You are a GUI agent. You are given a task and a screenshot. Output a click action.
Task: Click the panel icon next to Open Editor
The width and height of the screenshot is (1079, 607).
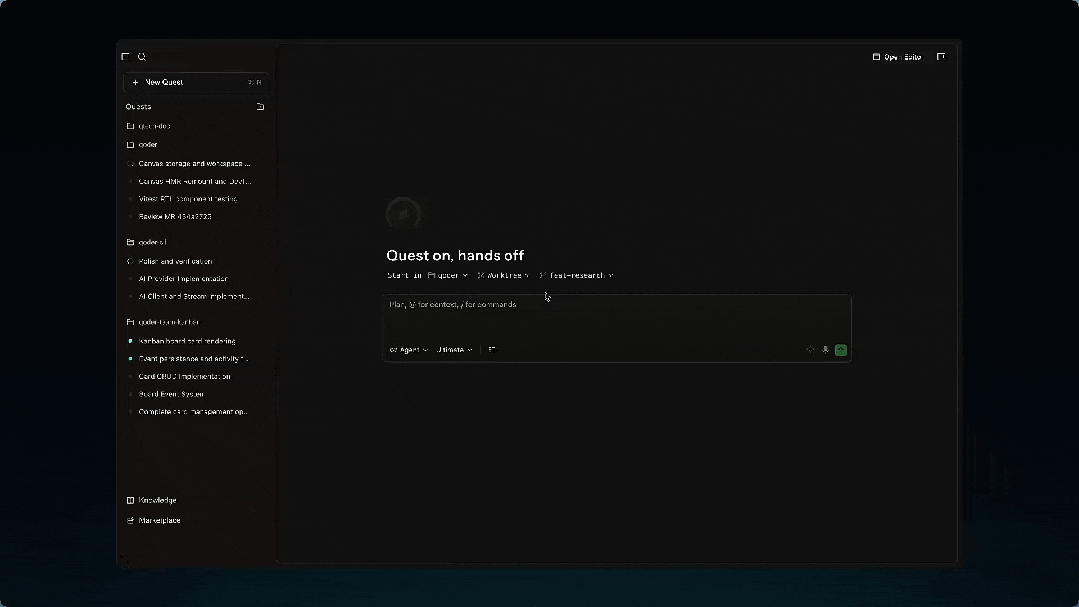click(x=941, y=56)
